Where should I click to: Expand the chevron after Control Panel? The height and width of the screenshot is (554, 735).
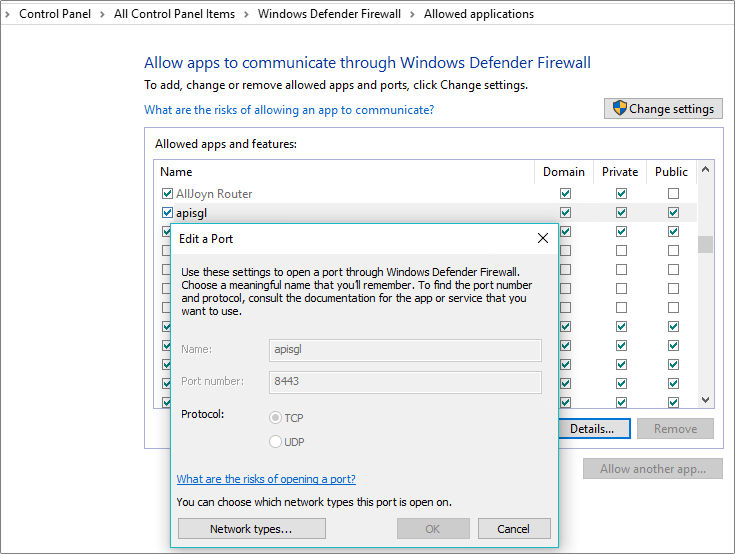coord(102,15)
